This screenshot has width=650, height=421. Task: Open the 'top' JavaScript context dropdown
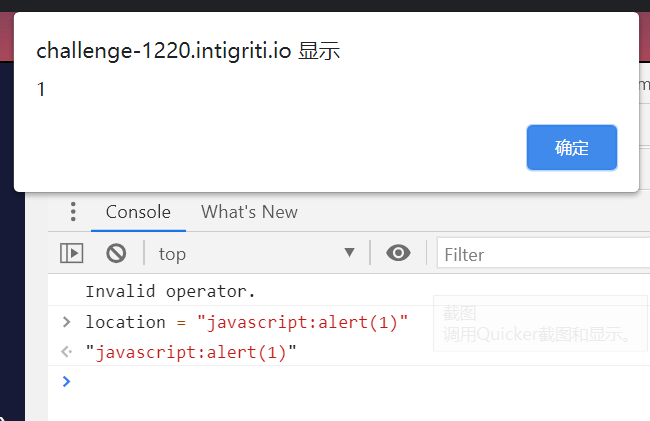255,254
